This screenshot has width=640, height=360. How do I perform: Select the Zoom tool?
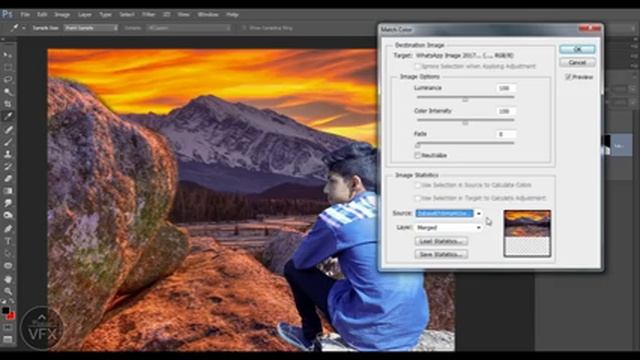coord(8,291)
